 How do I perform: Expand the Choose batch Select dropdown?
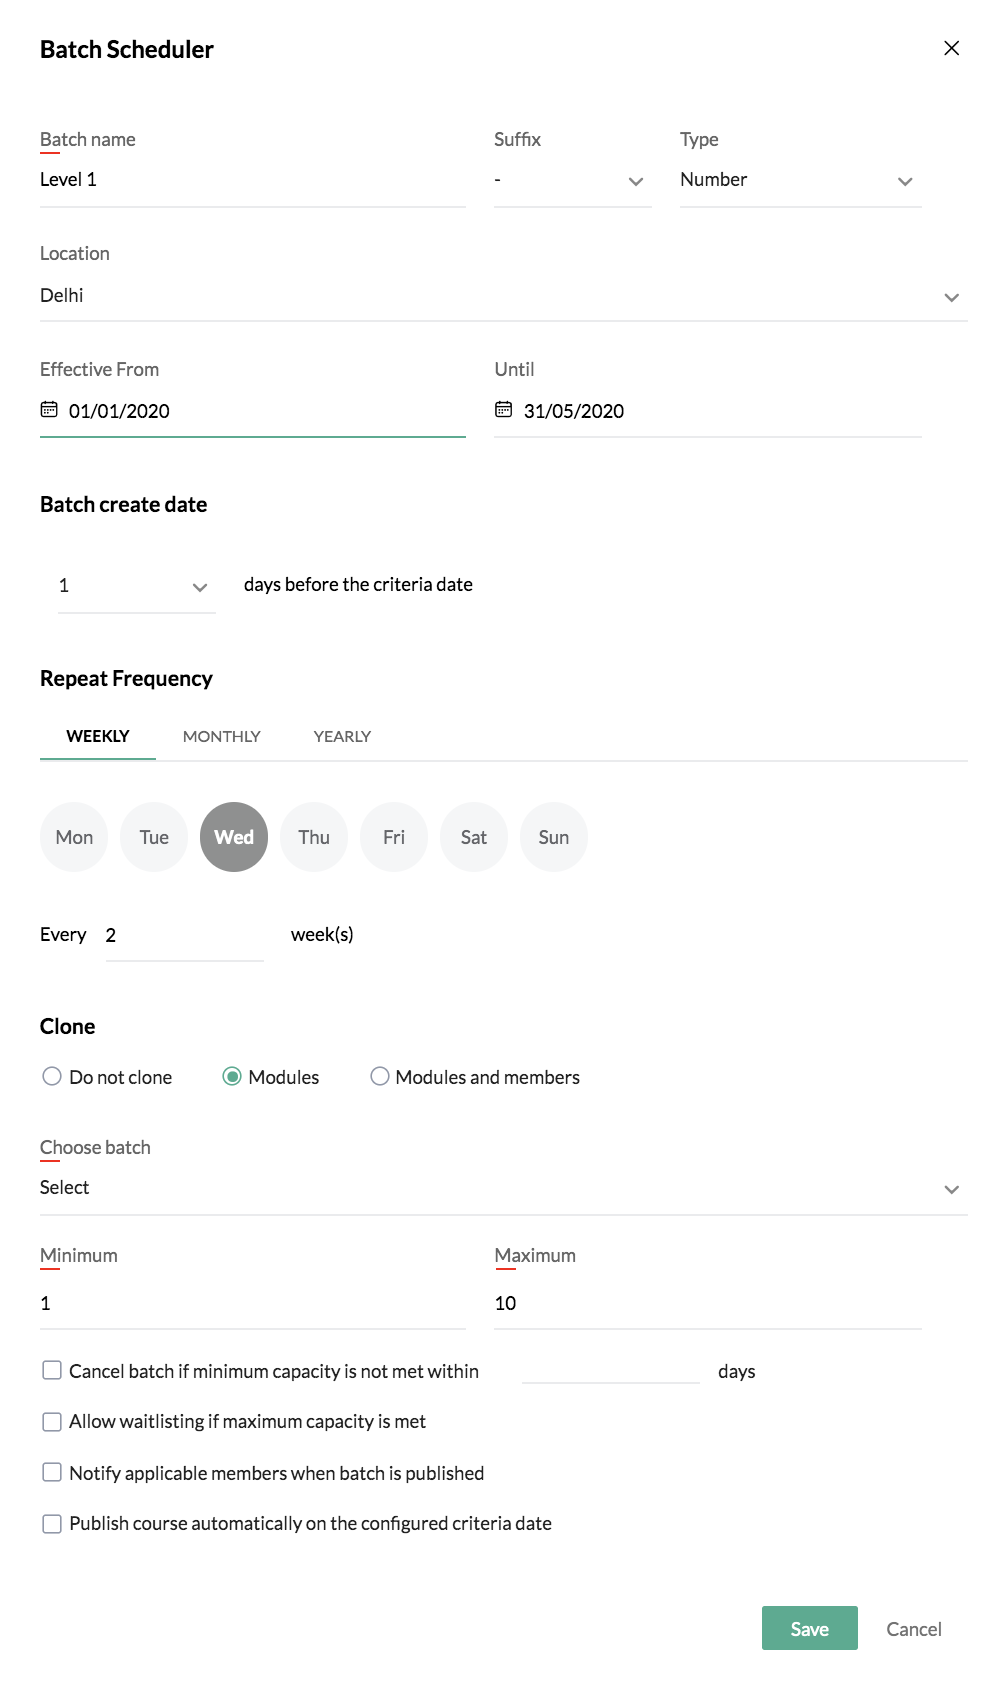pyautogui.click(x=504, y=1188)
